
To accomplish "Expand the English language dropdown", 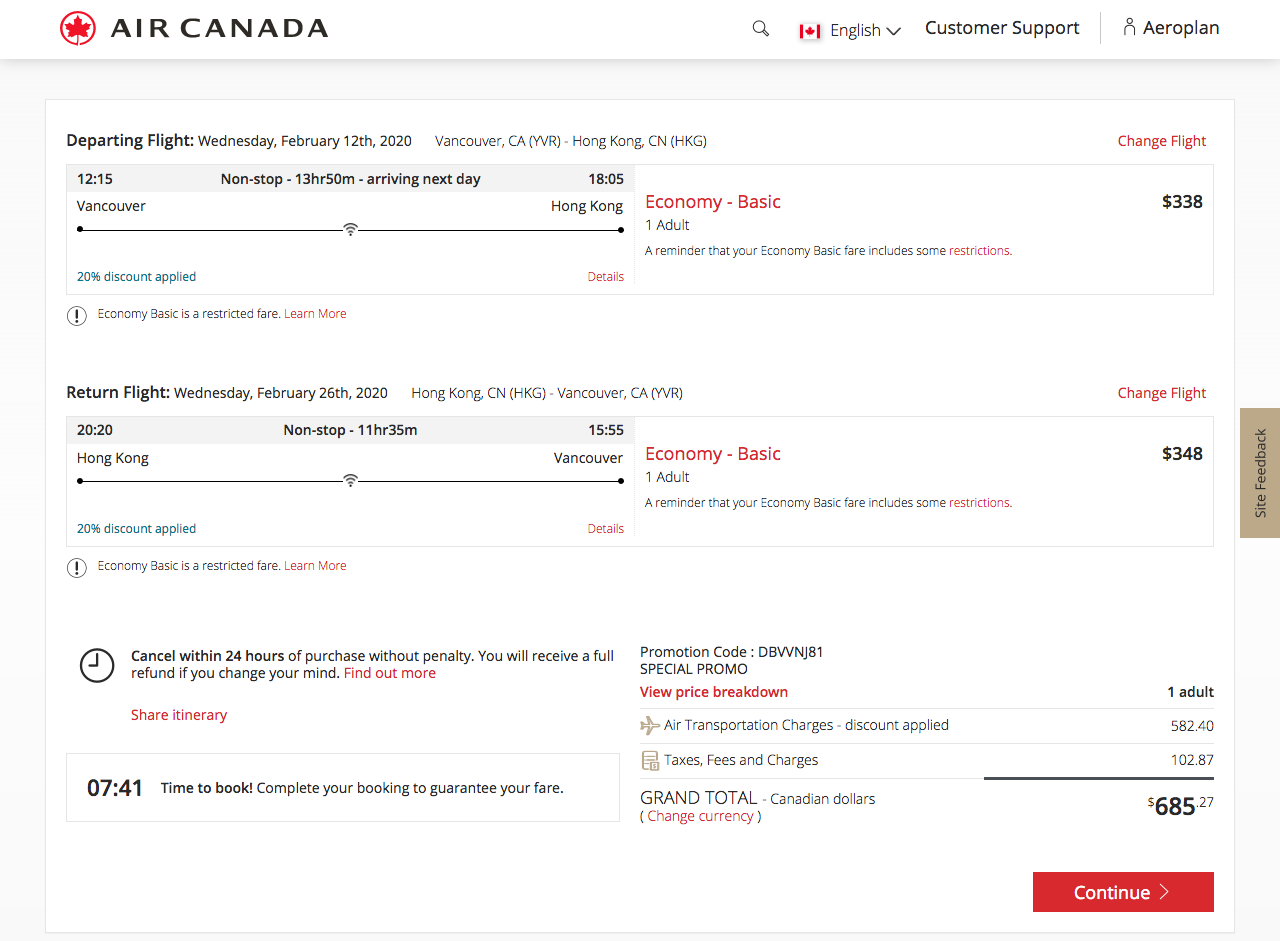I will [865, 31].
